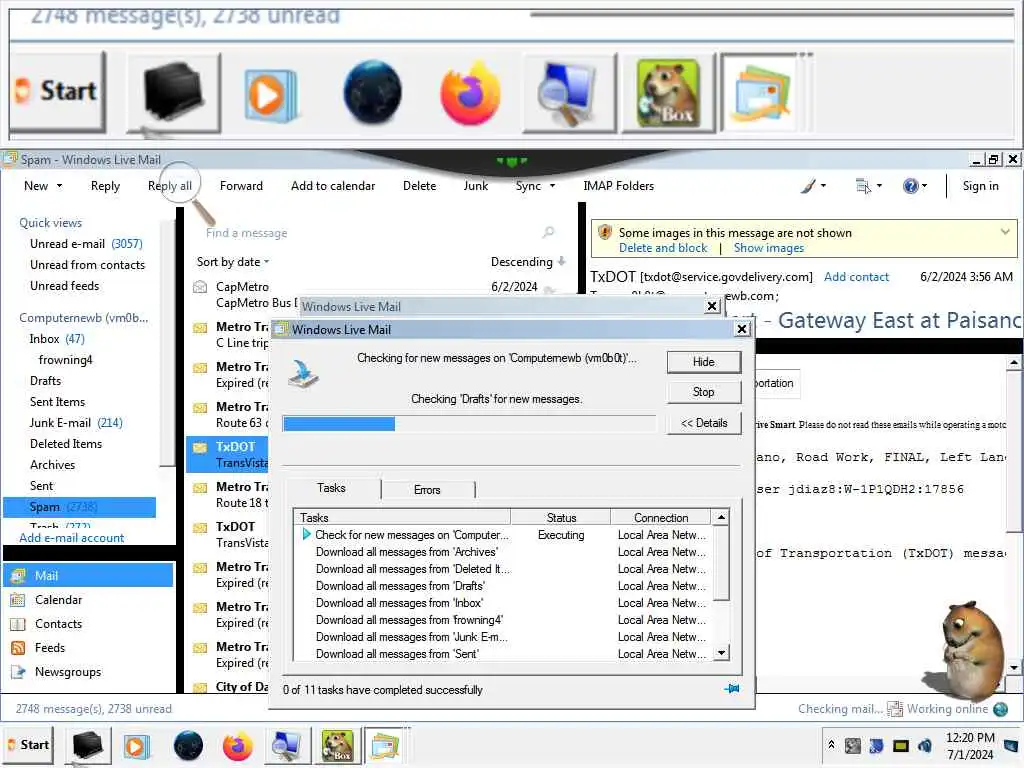Image resolution: width=1024 pixels, height=768 pixels.
Task: Toggle descending sort order arrow
Action: 562,261
